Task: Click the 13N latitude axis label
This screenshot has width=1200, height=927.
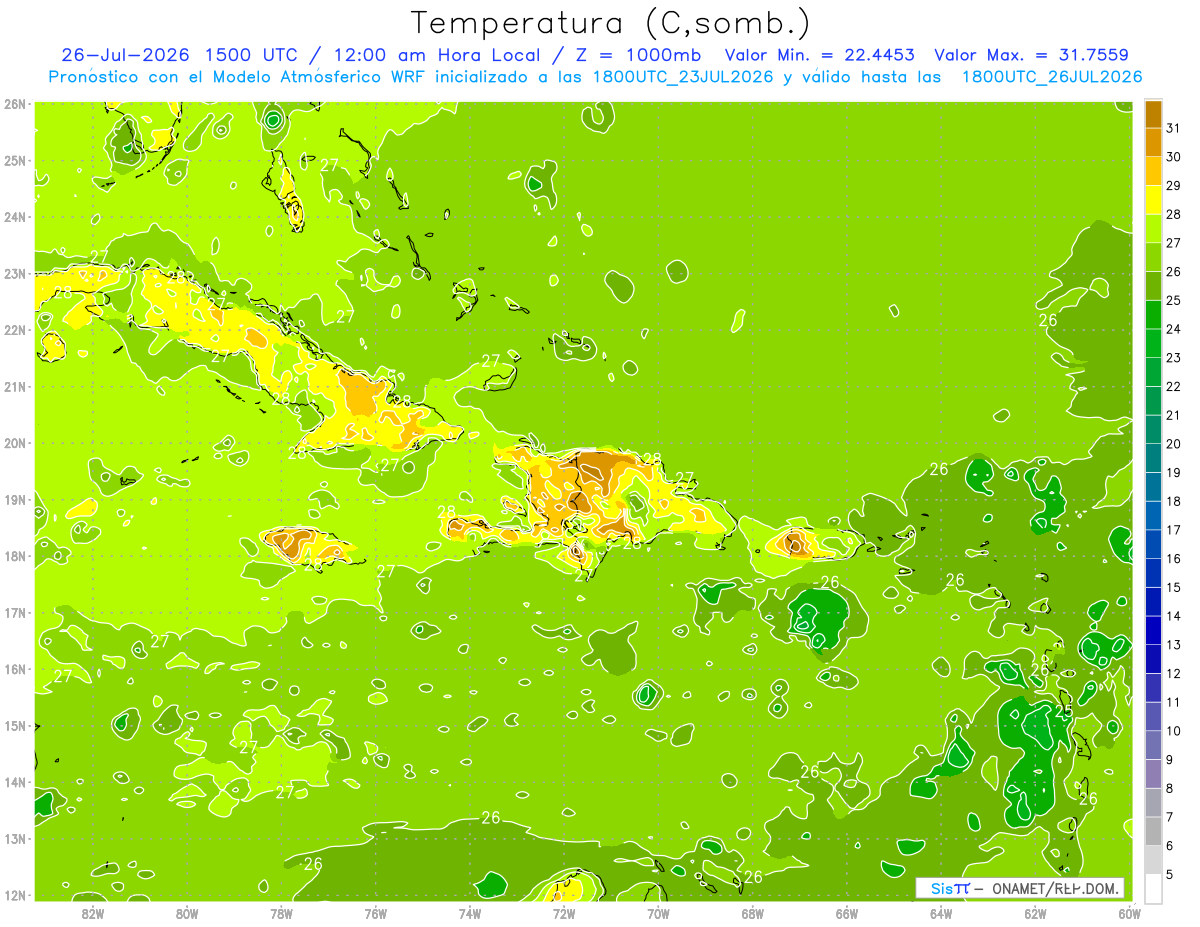Action: (15, 839)
